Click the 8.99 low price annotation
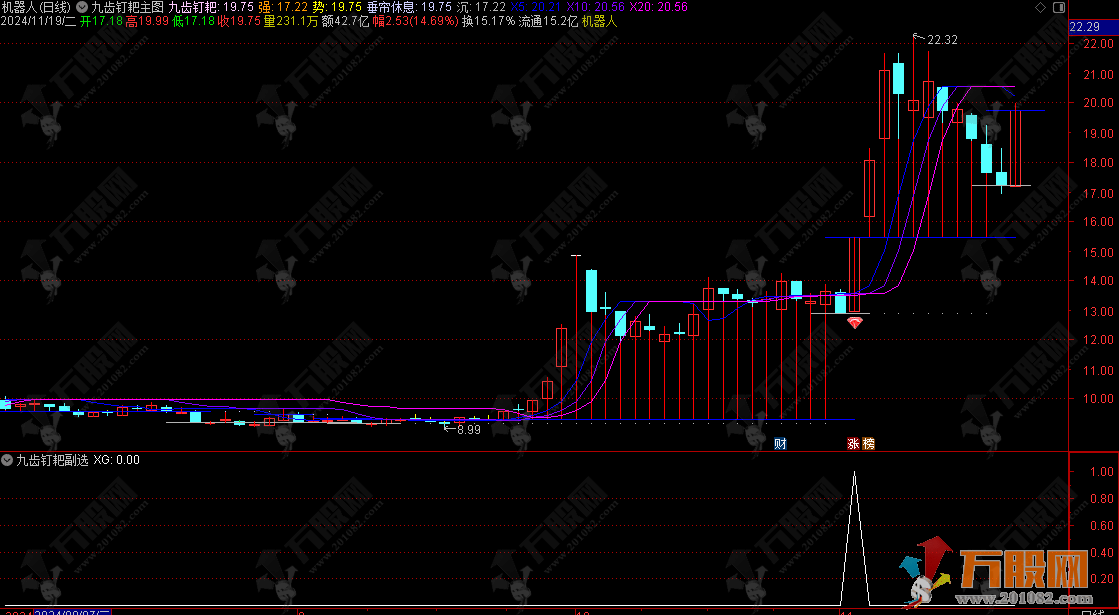 click(x=469, y=430)
